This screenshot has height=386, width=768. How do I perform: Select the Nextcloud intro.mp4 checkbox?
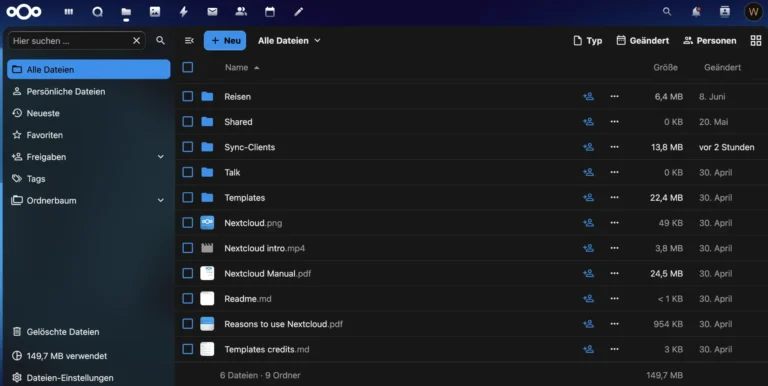188,248
